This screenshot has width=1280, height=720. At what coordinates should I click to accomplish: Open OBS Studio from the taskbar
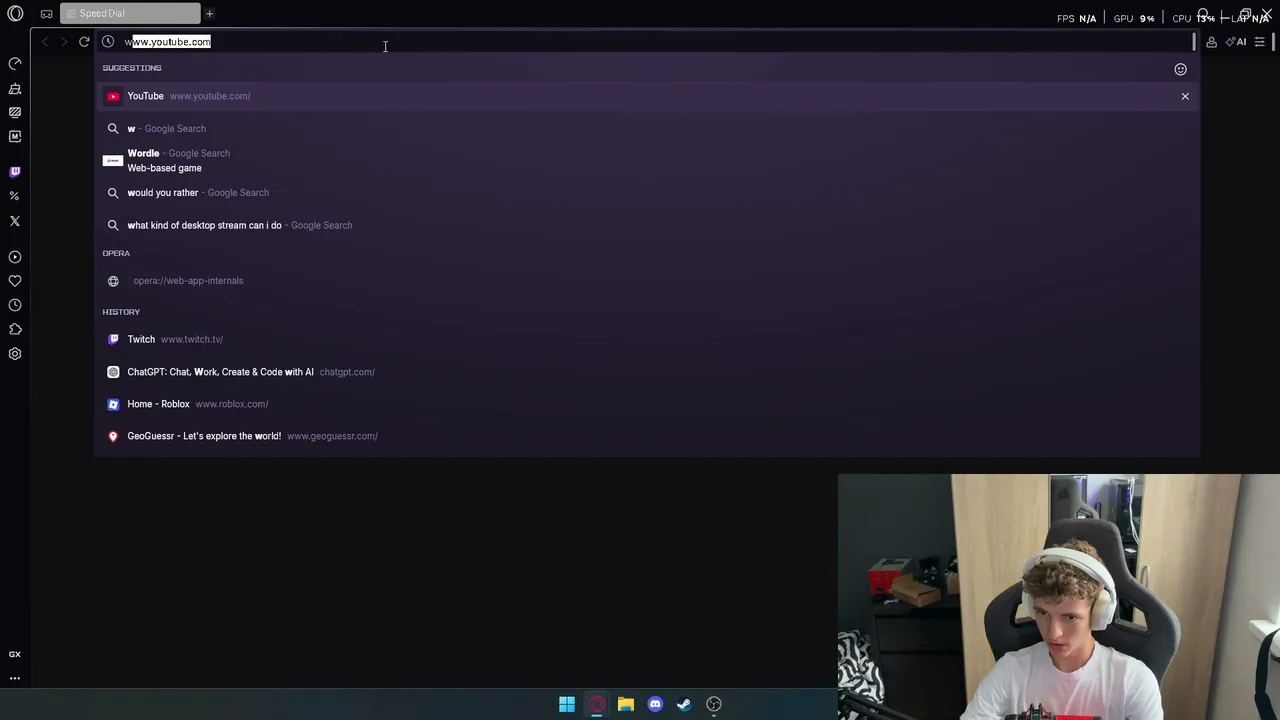click(714, 704)
